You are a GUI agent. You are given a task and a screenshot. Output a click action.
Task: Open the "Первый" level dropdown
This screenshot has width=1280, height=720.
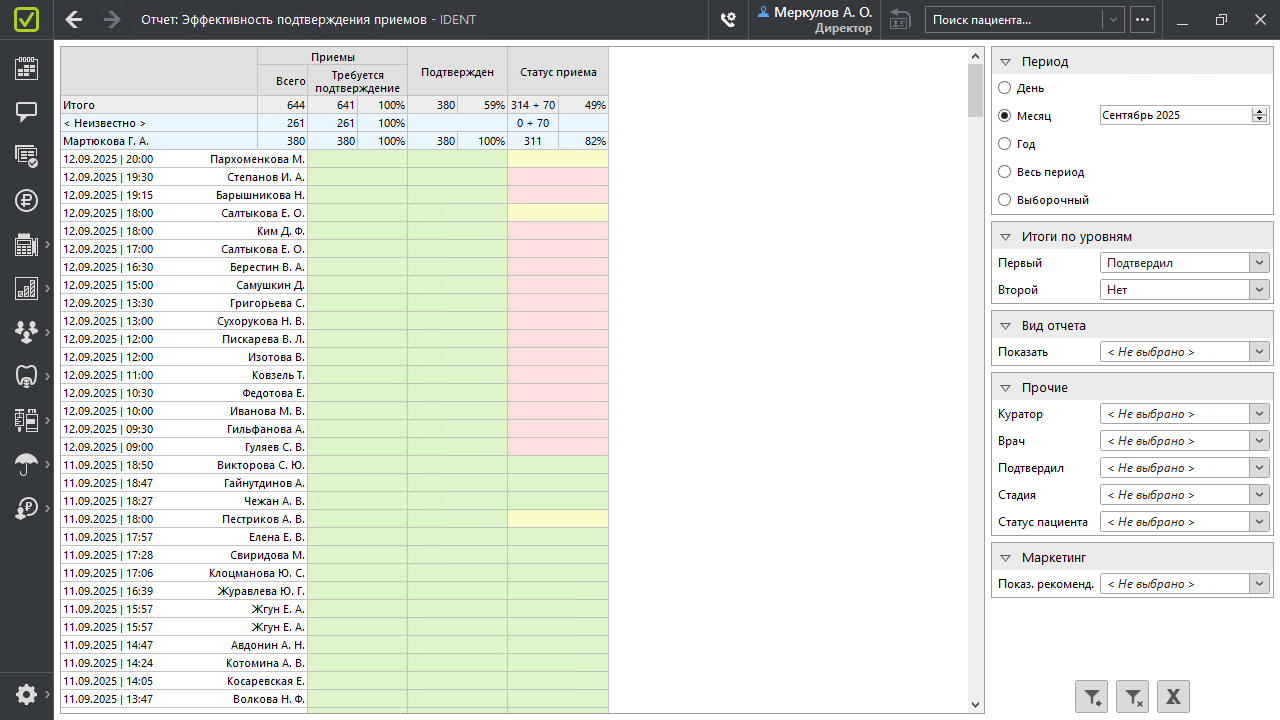pyautogui.click(x=1184, y=263)
